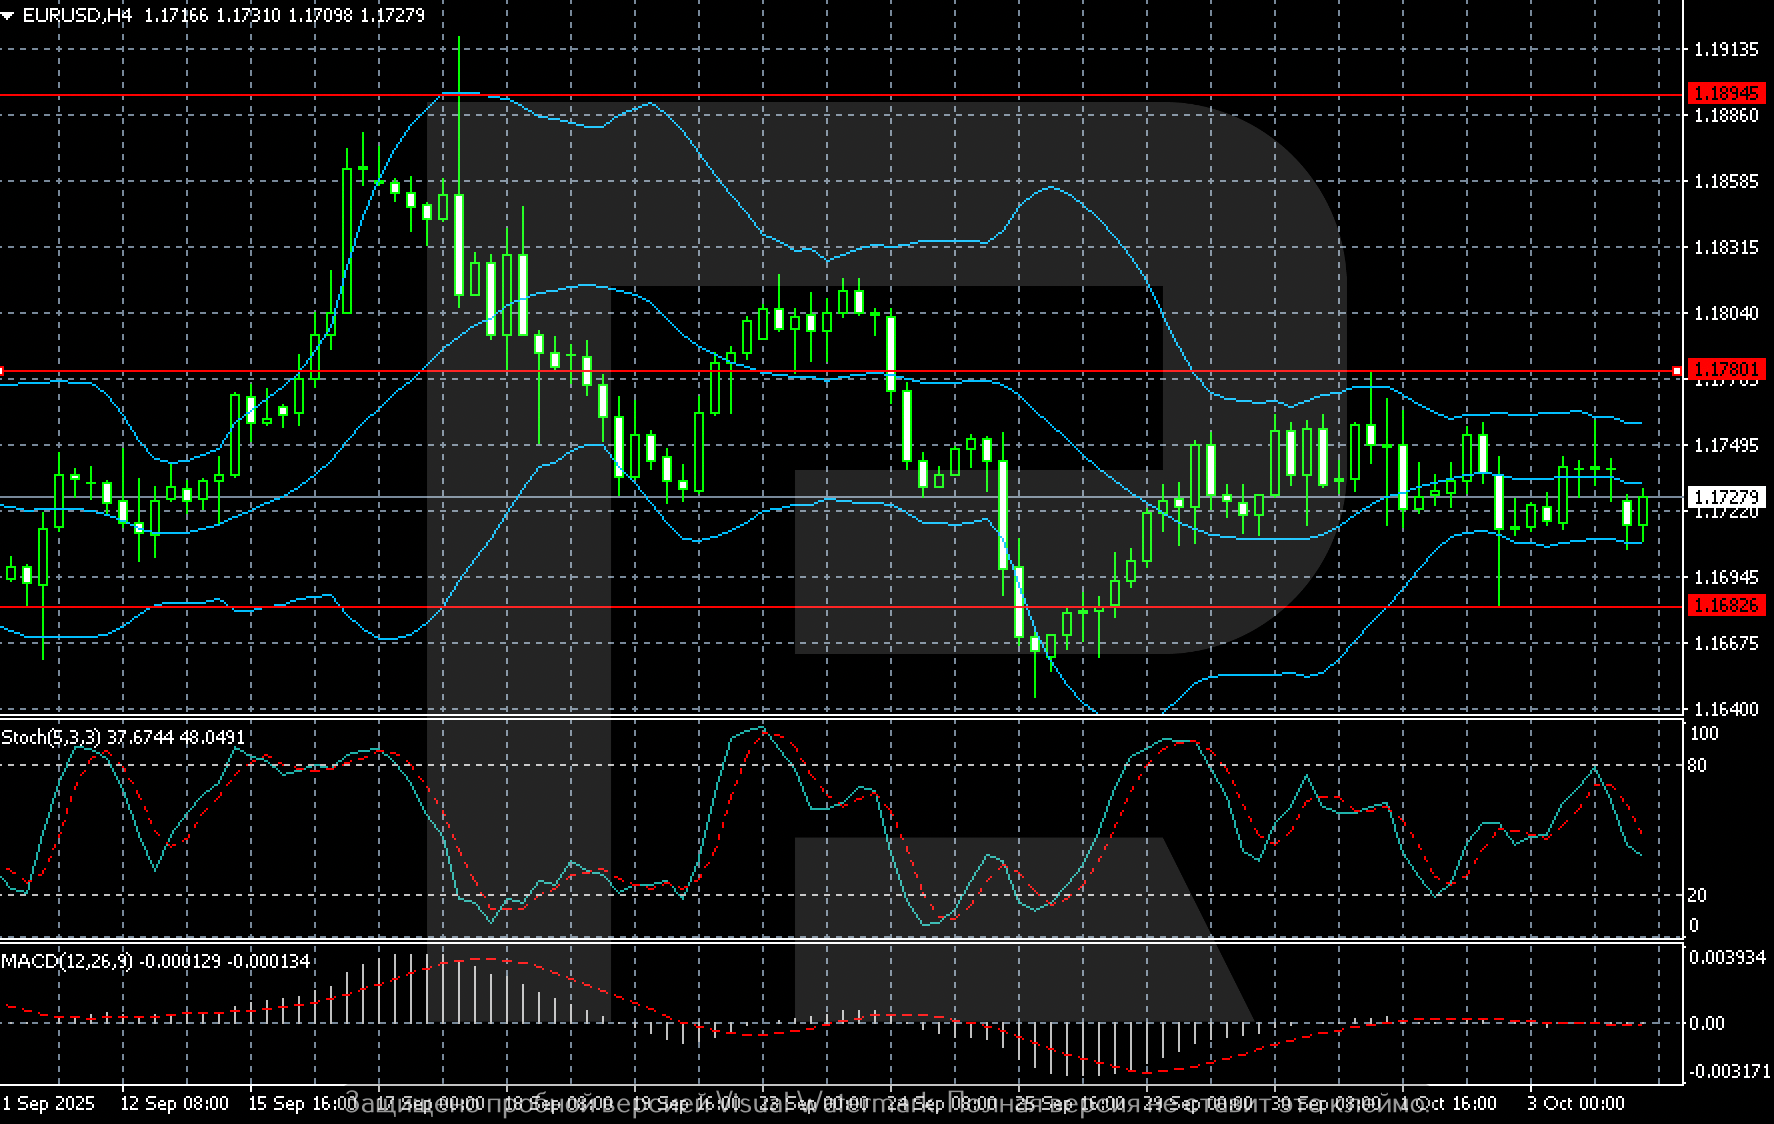Click the 3 Oct 00:00 time label
This screenshot has height=1124, width=1774.
(x=1575, y=1103)
